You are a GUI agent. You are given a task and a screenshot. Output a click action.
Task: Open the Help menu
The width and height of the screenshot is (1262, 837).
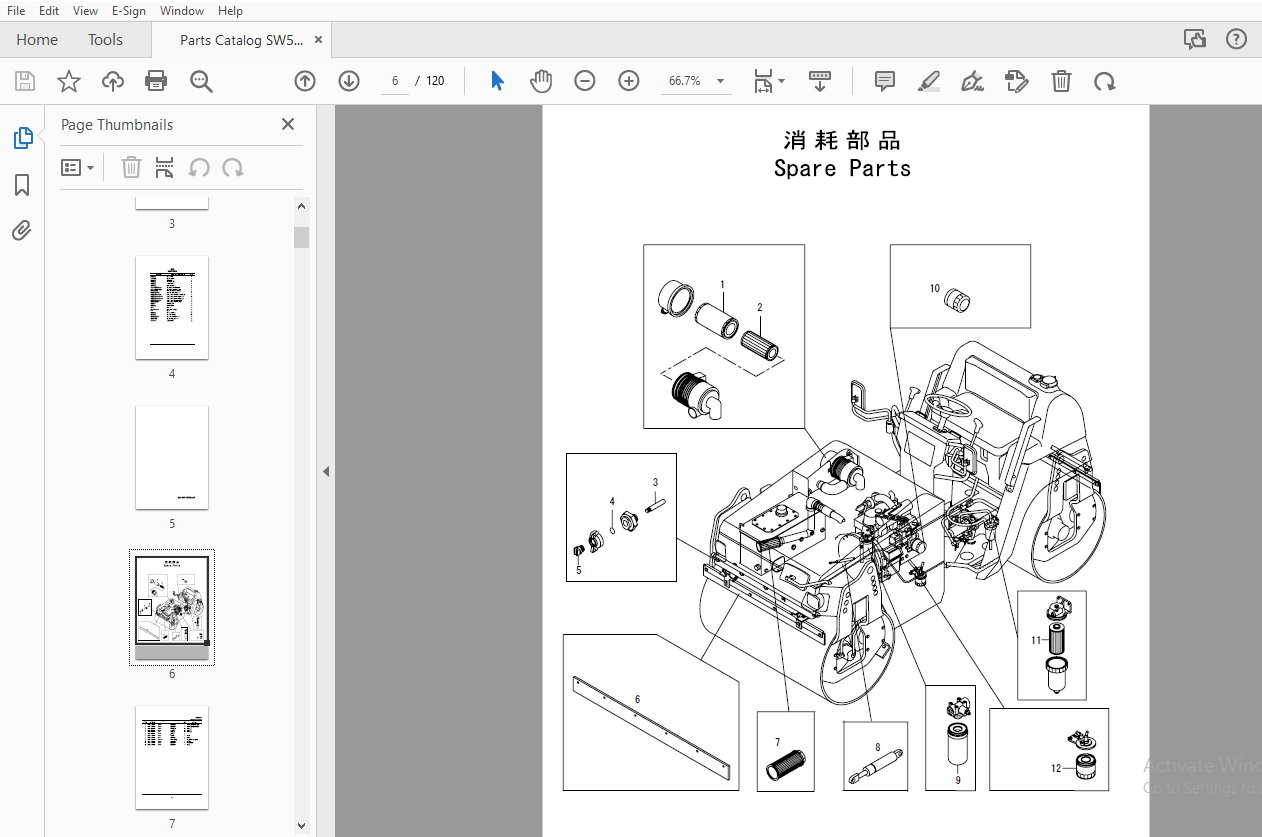click(x=230, y=10)
